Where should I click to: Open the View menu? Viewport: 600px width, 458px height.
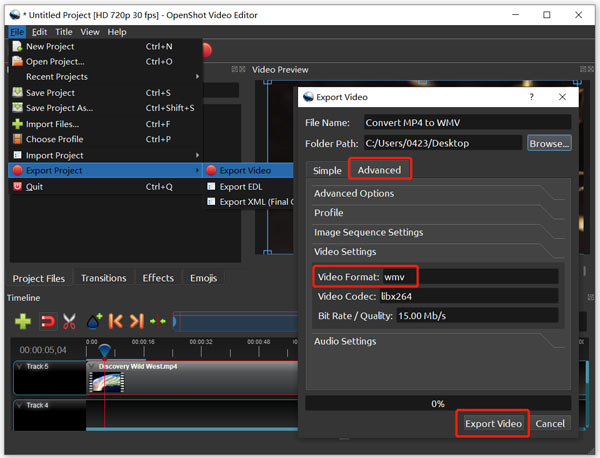pyautogui.click(x=90, y=32)
